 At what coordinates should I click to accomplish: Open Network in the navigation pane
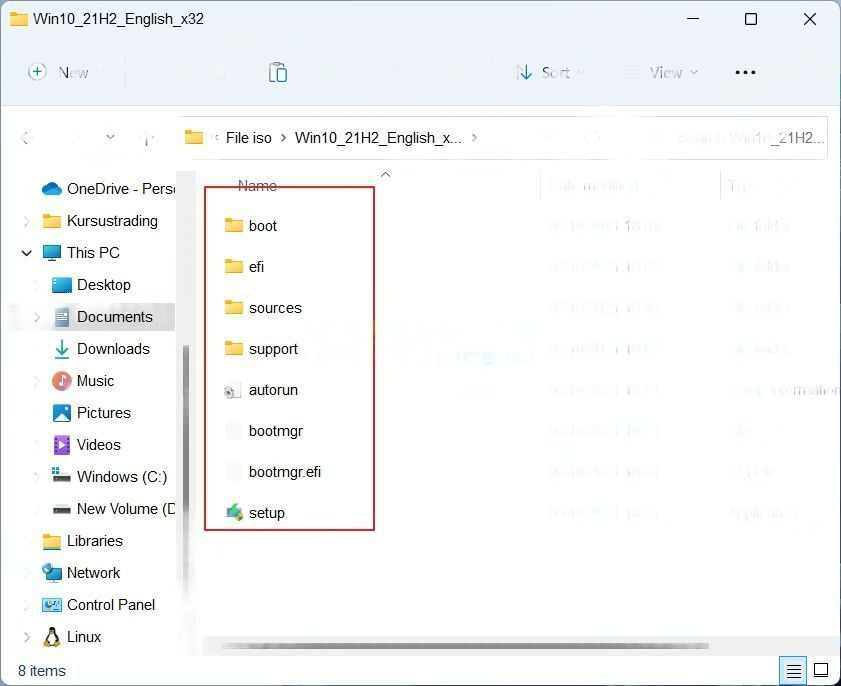[x=81, y=573]
